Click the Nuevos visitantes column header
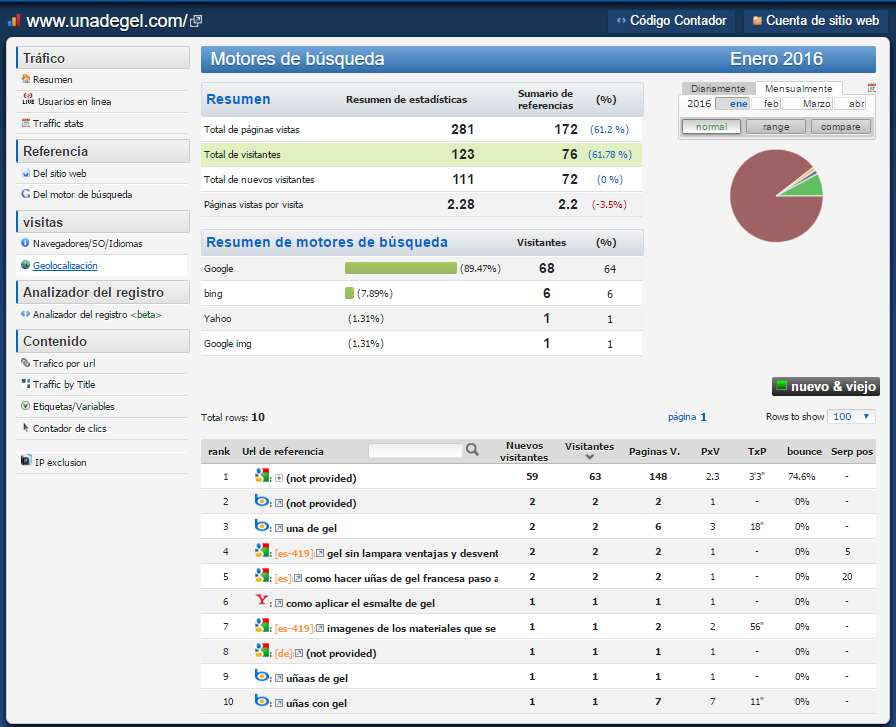The width and height of the screenshot is (896, 727). coord(524,452)
